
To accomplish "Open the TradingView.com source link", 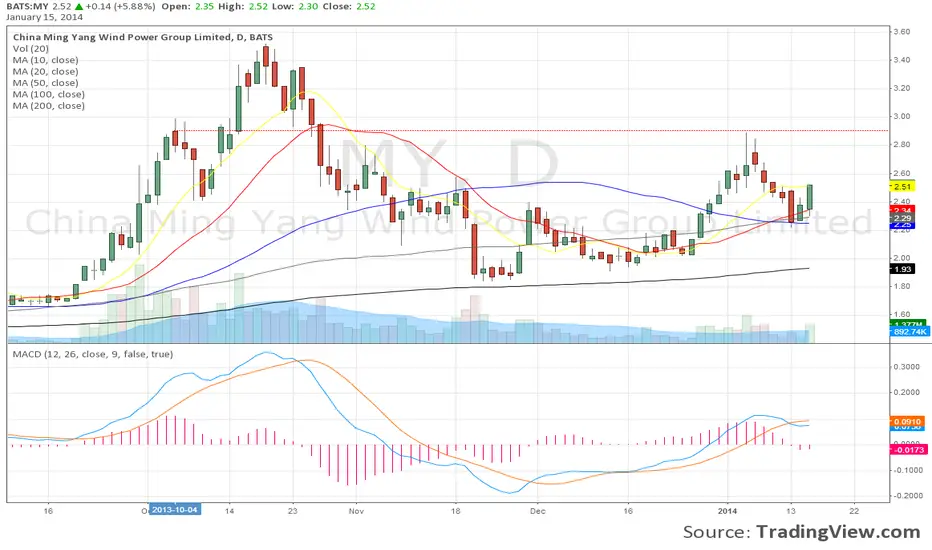I will (838, 532).
